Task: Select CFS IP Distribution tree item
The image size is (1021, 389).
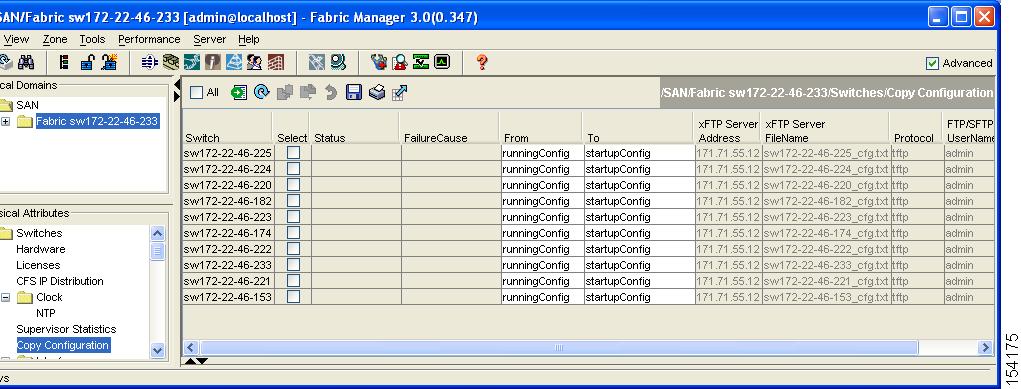Action: pyautogui.click(x=60, y=281)
